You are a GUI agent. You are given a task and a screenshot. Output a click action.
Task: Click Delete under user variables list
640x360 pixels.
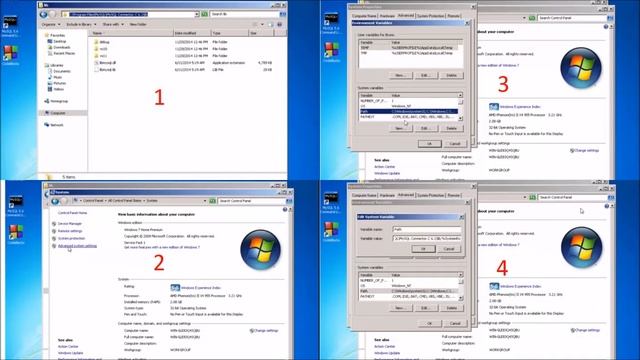[451, 76]
